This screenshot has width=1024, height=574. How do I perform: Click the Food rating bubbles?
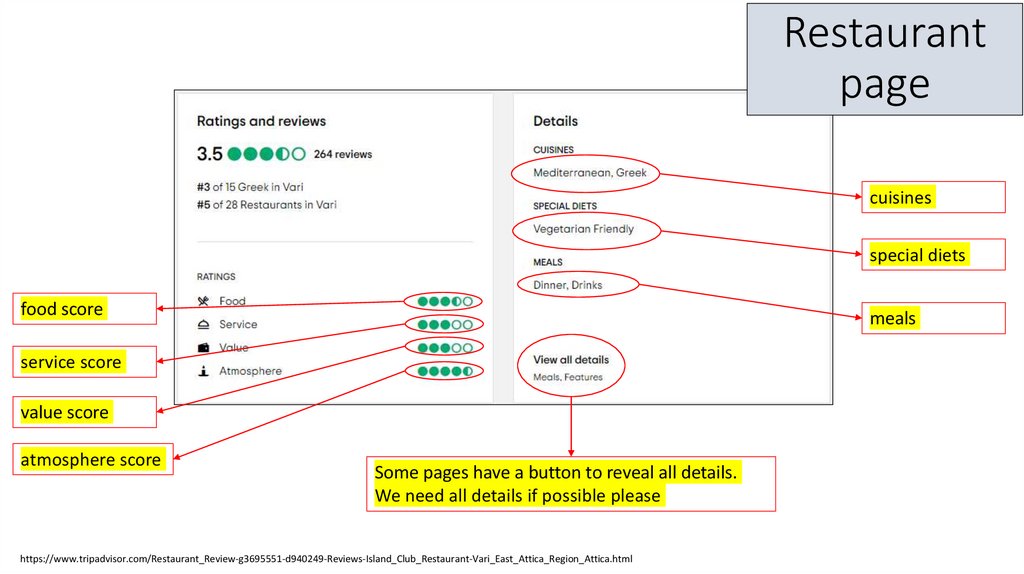tap(445, 301)
